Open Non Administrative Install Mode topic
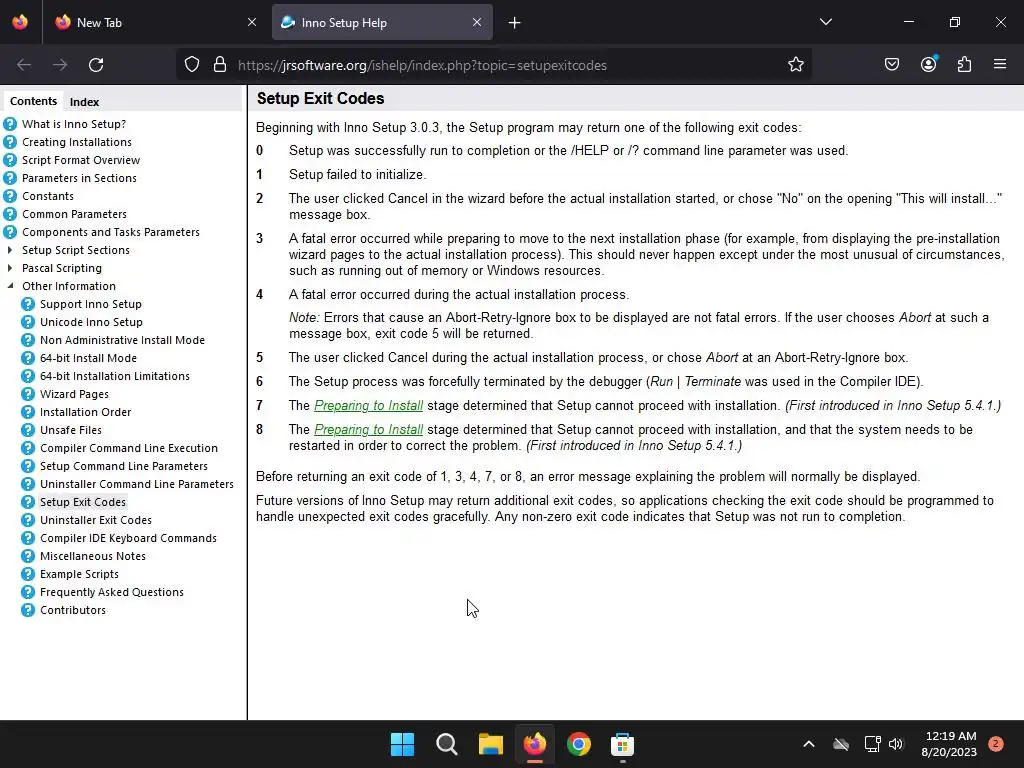This screenshot has width=1024, height=768. (122, 340)
